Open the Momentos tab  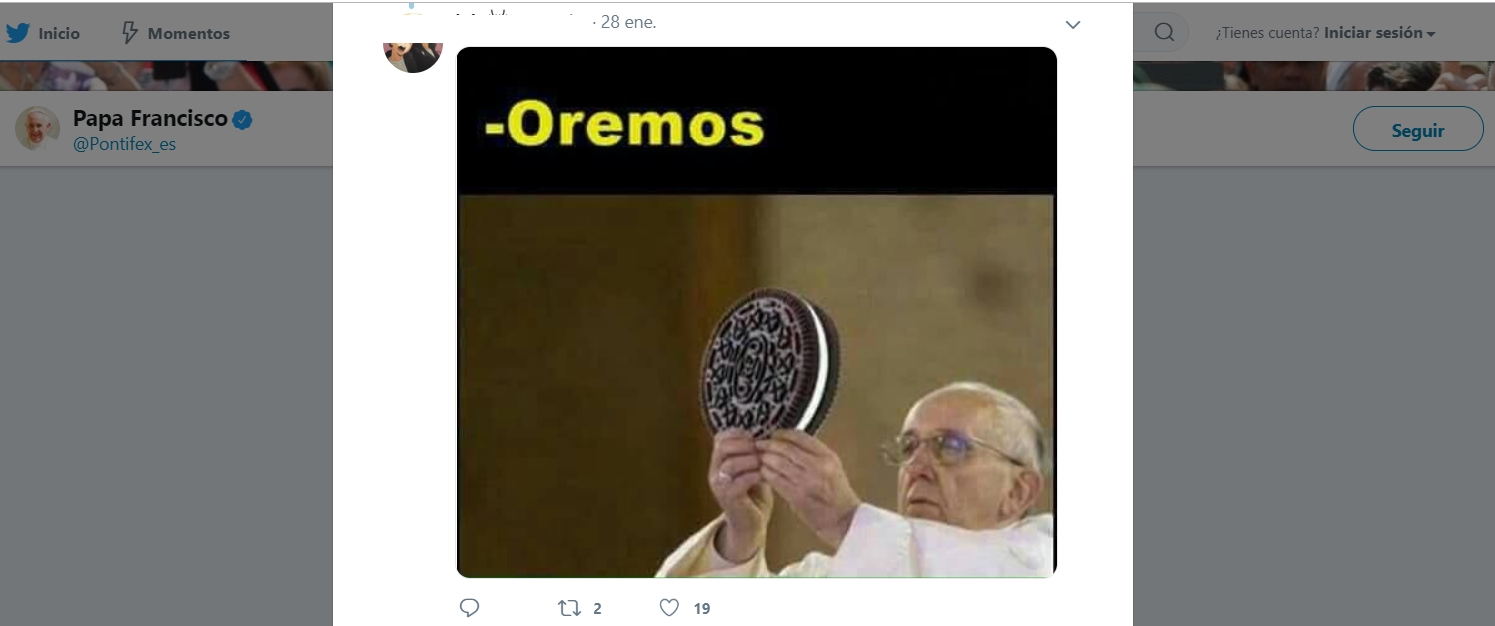click(175, 33)
